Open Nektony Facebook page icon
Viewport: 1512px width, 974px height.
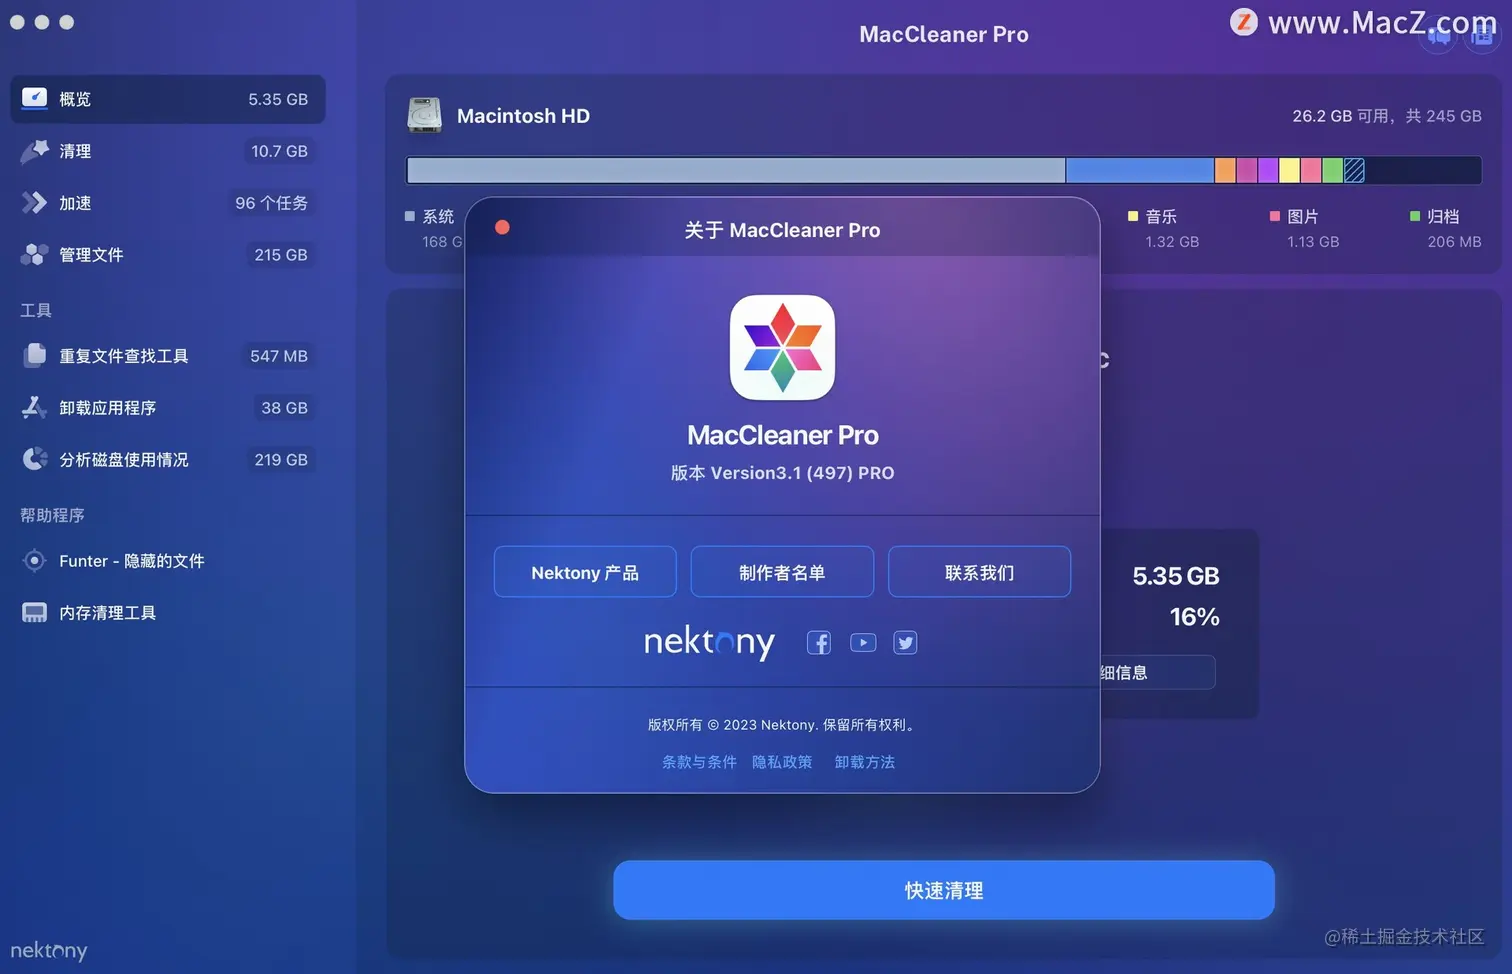tap(819, 643)
